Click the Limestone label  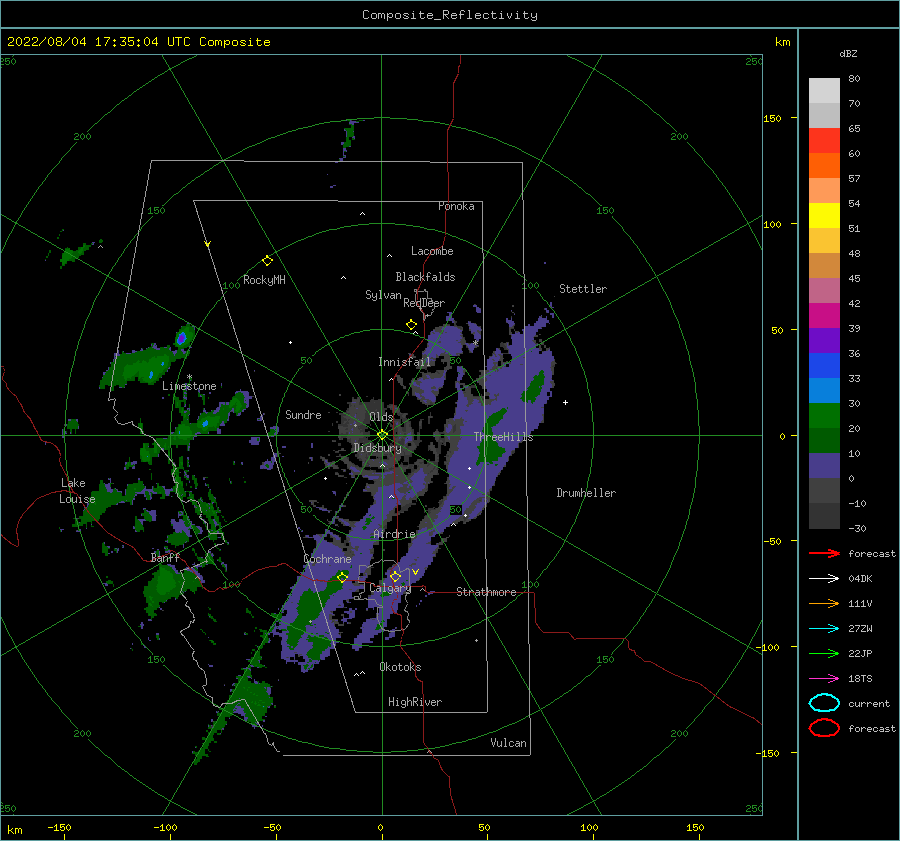tap(189, 386)
